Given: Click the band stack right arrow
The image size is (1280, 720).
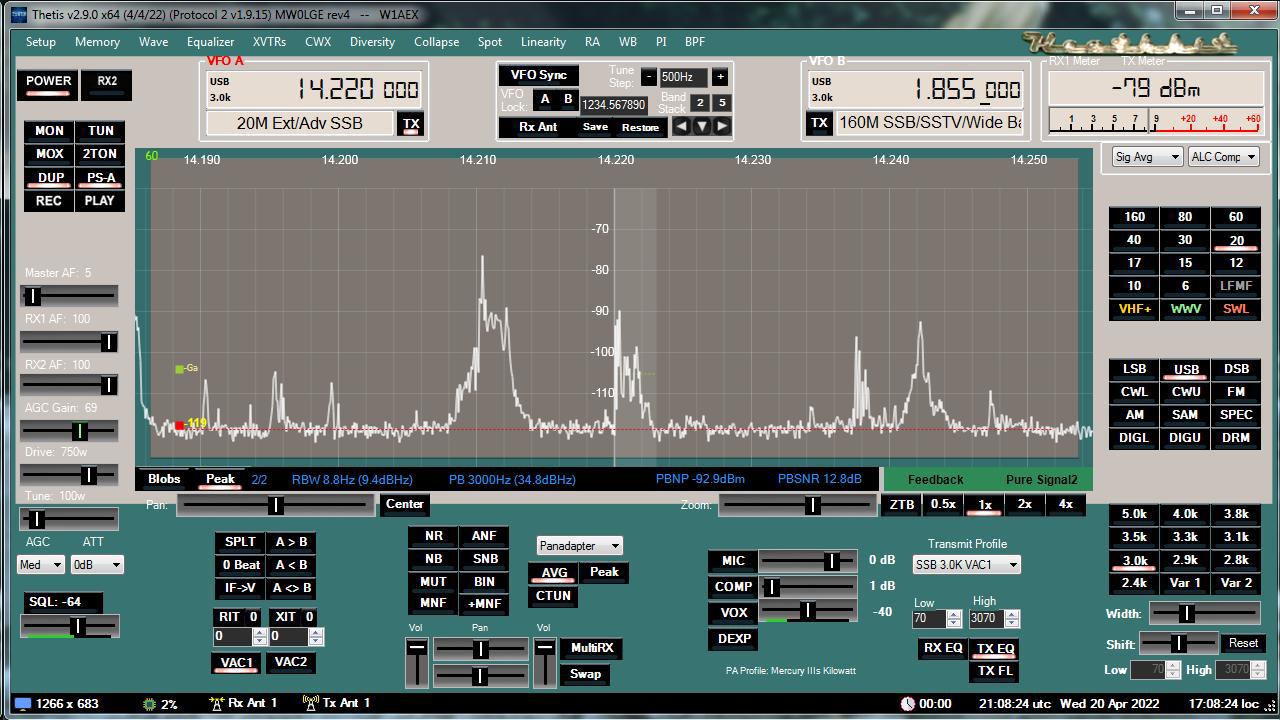Looking at the screenshot, I should [722, 126].
